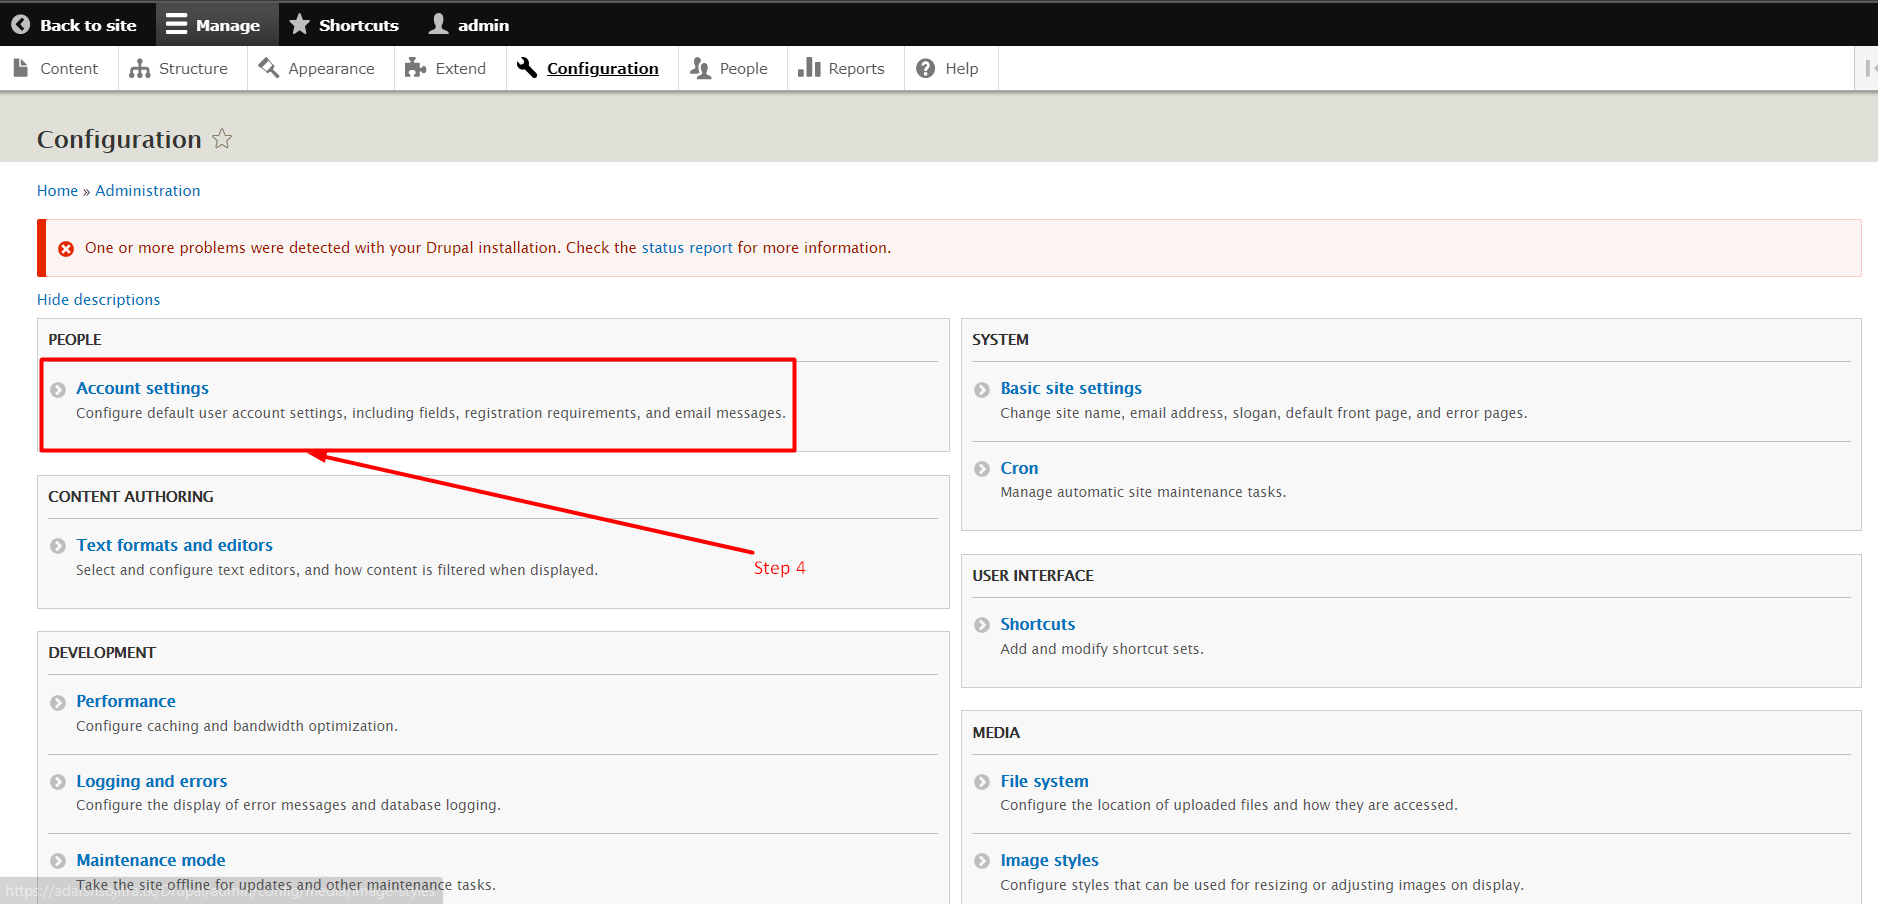Open the Extend menu item
Image resolution: width=1878 pixels, height=904 pixels.
click(x=450, y=68)
